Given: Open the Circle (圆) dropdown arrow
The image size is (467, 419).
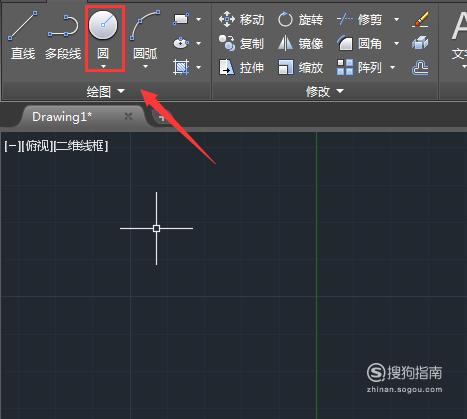Looking at the screenshot, I should pyautogui.click(x=103, y=67).
